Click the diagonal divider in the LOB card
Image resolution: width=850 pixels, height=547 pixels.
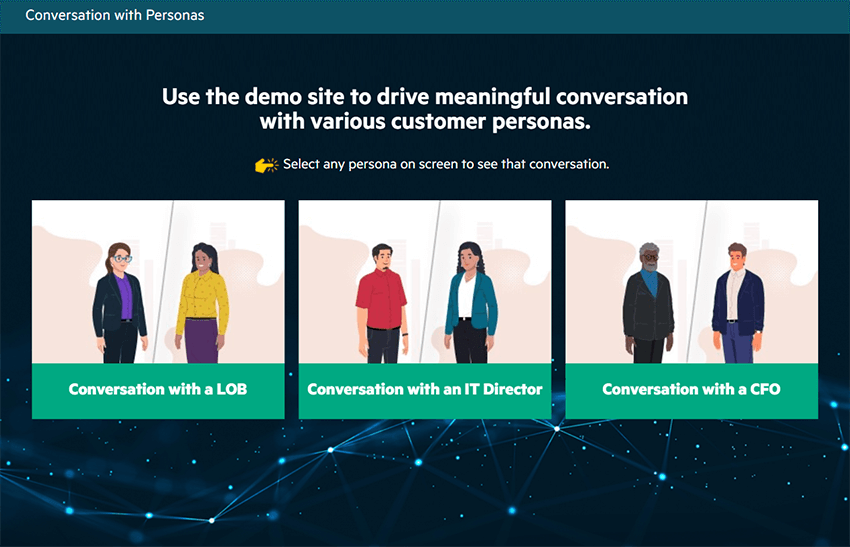(x=165, y=280)
